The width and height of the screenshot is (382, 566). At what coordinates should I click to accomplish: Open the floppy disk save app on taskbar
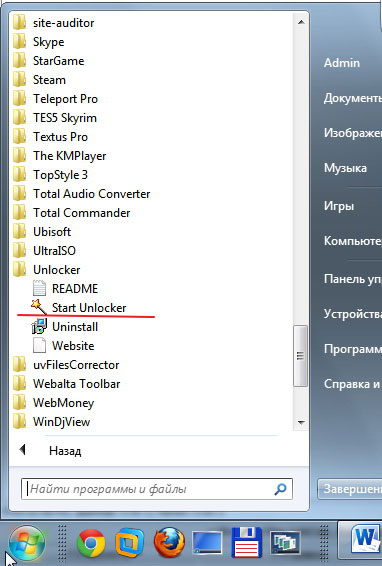pos(247,543)
